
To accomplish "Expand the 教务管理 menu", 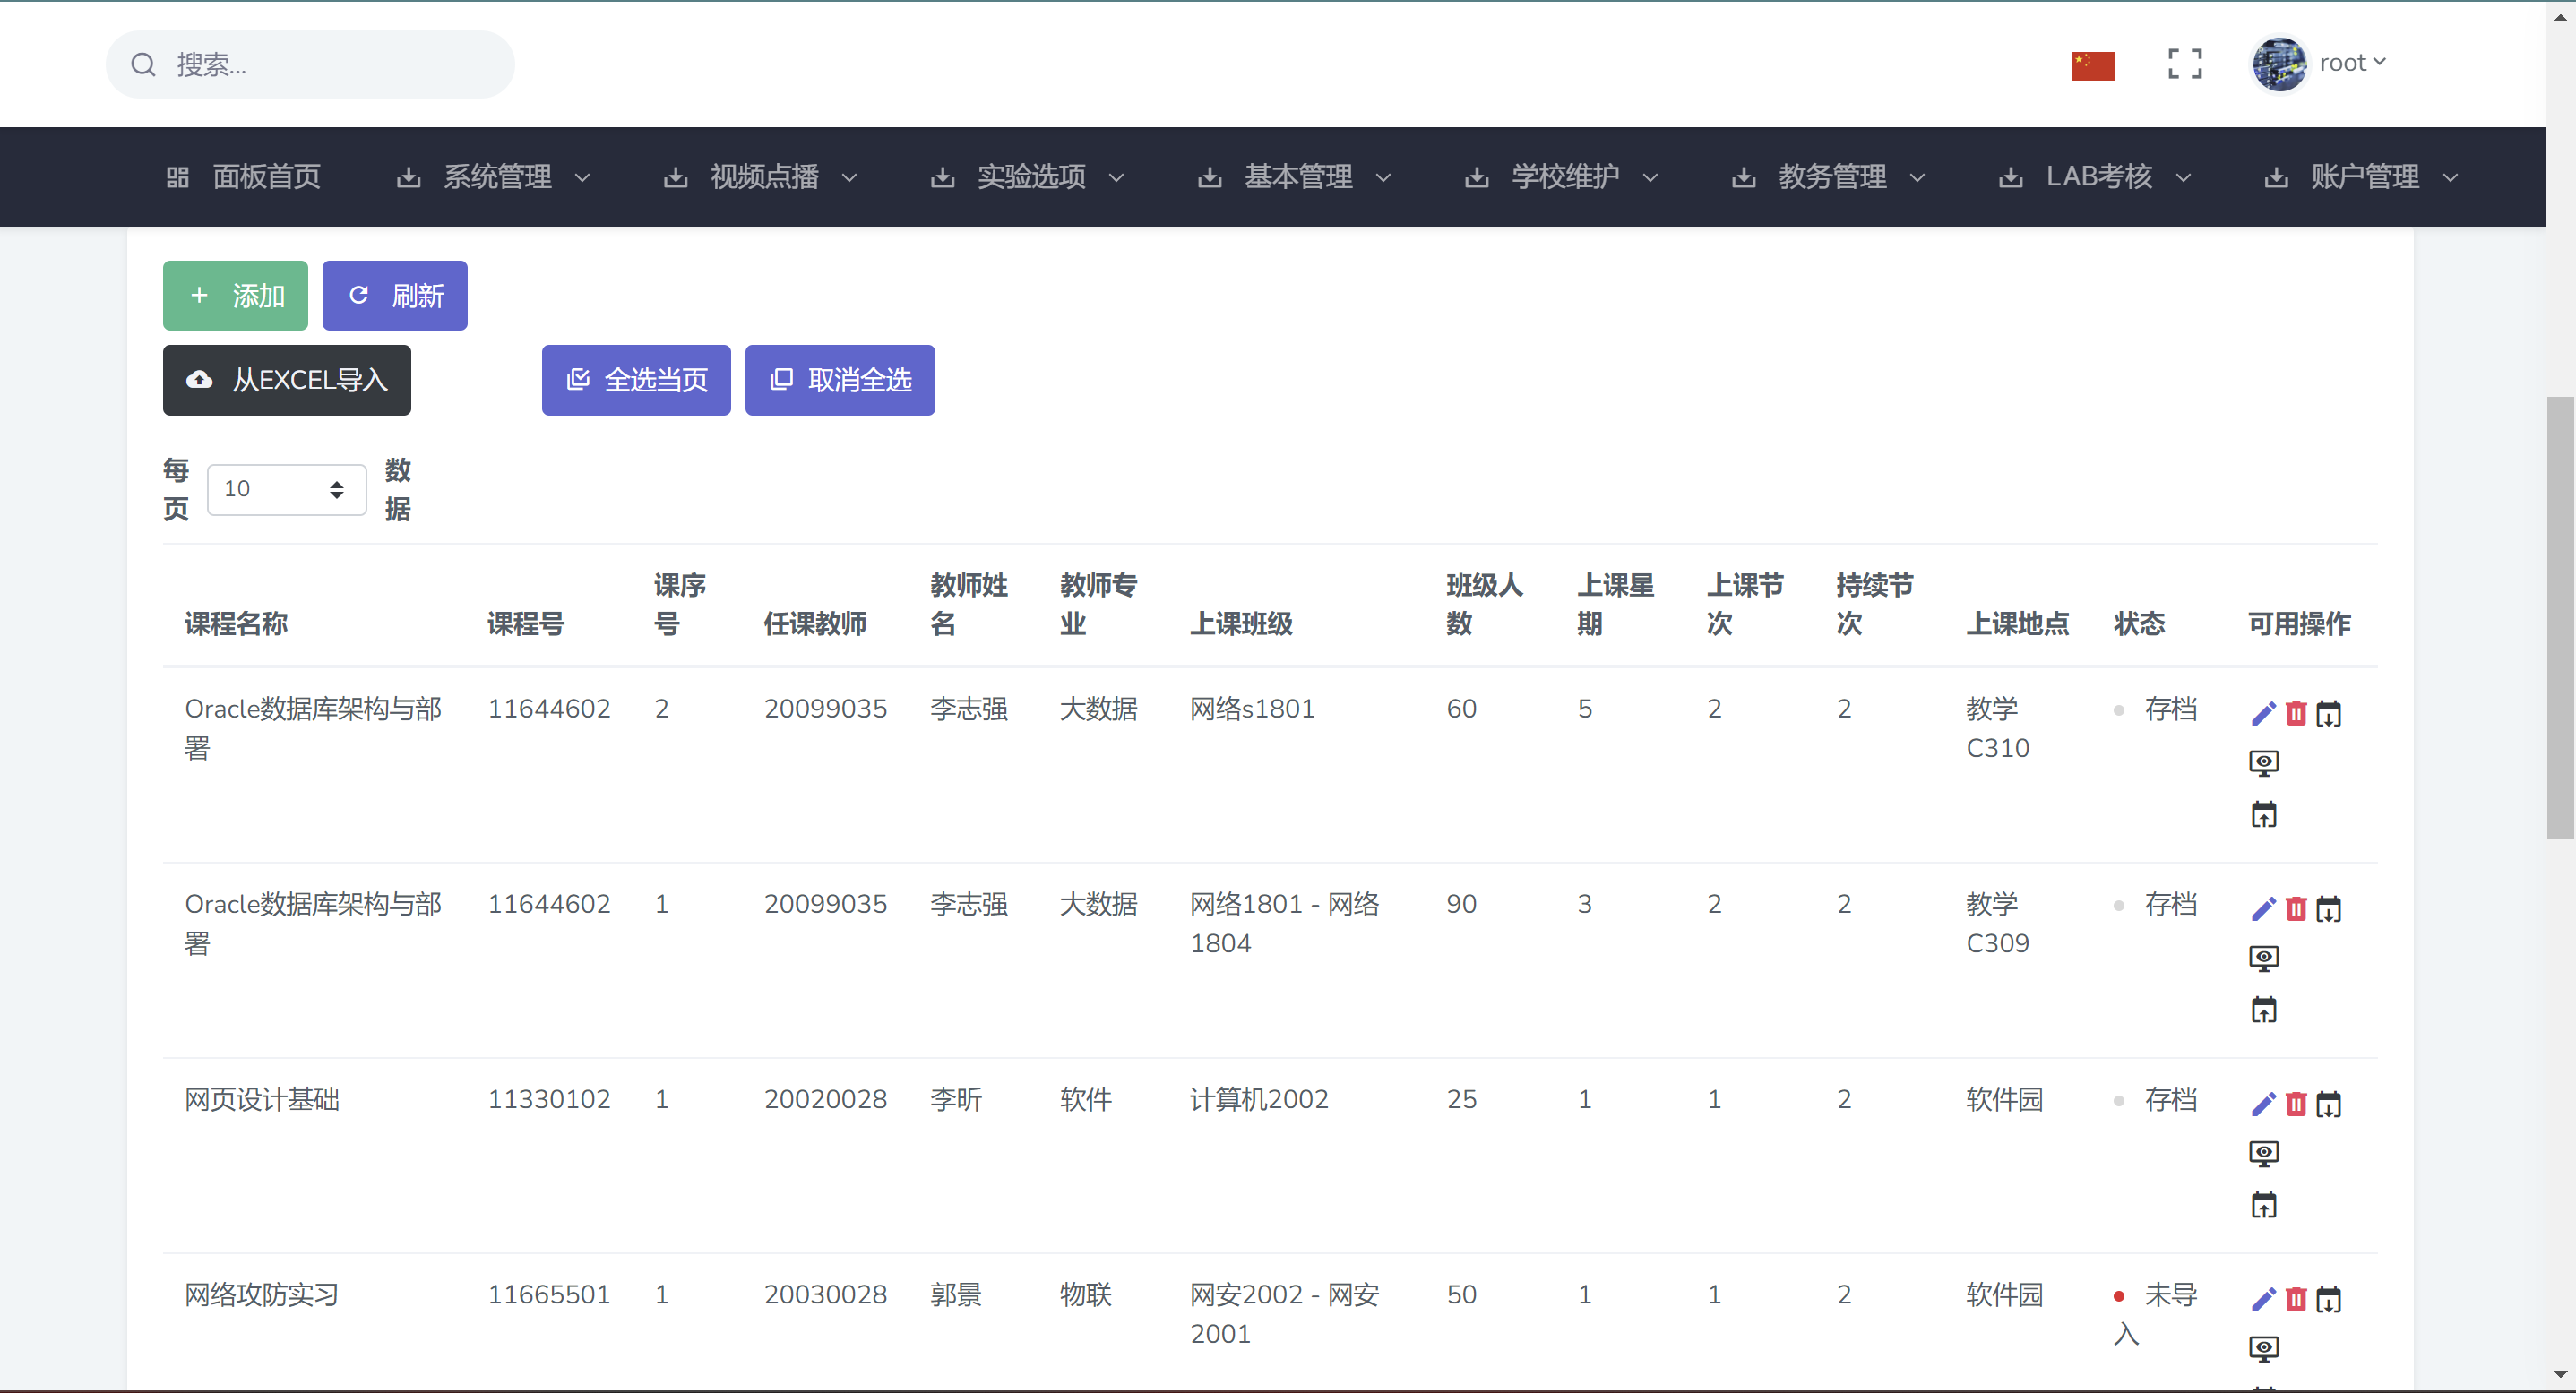I will (1829, 177).
